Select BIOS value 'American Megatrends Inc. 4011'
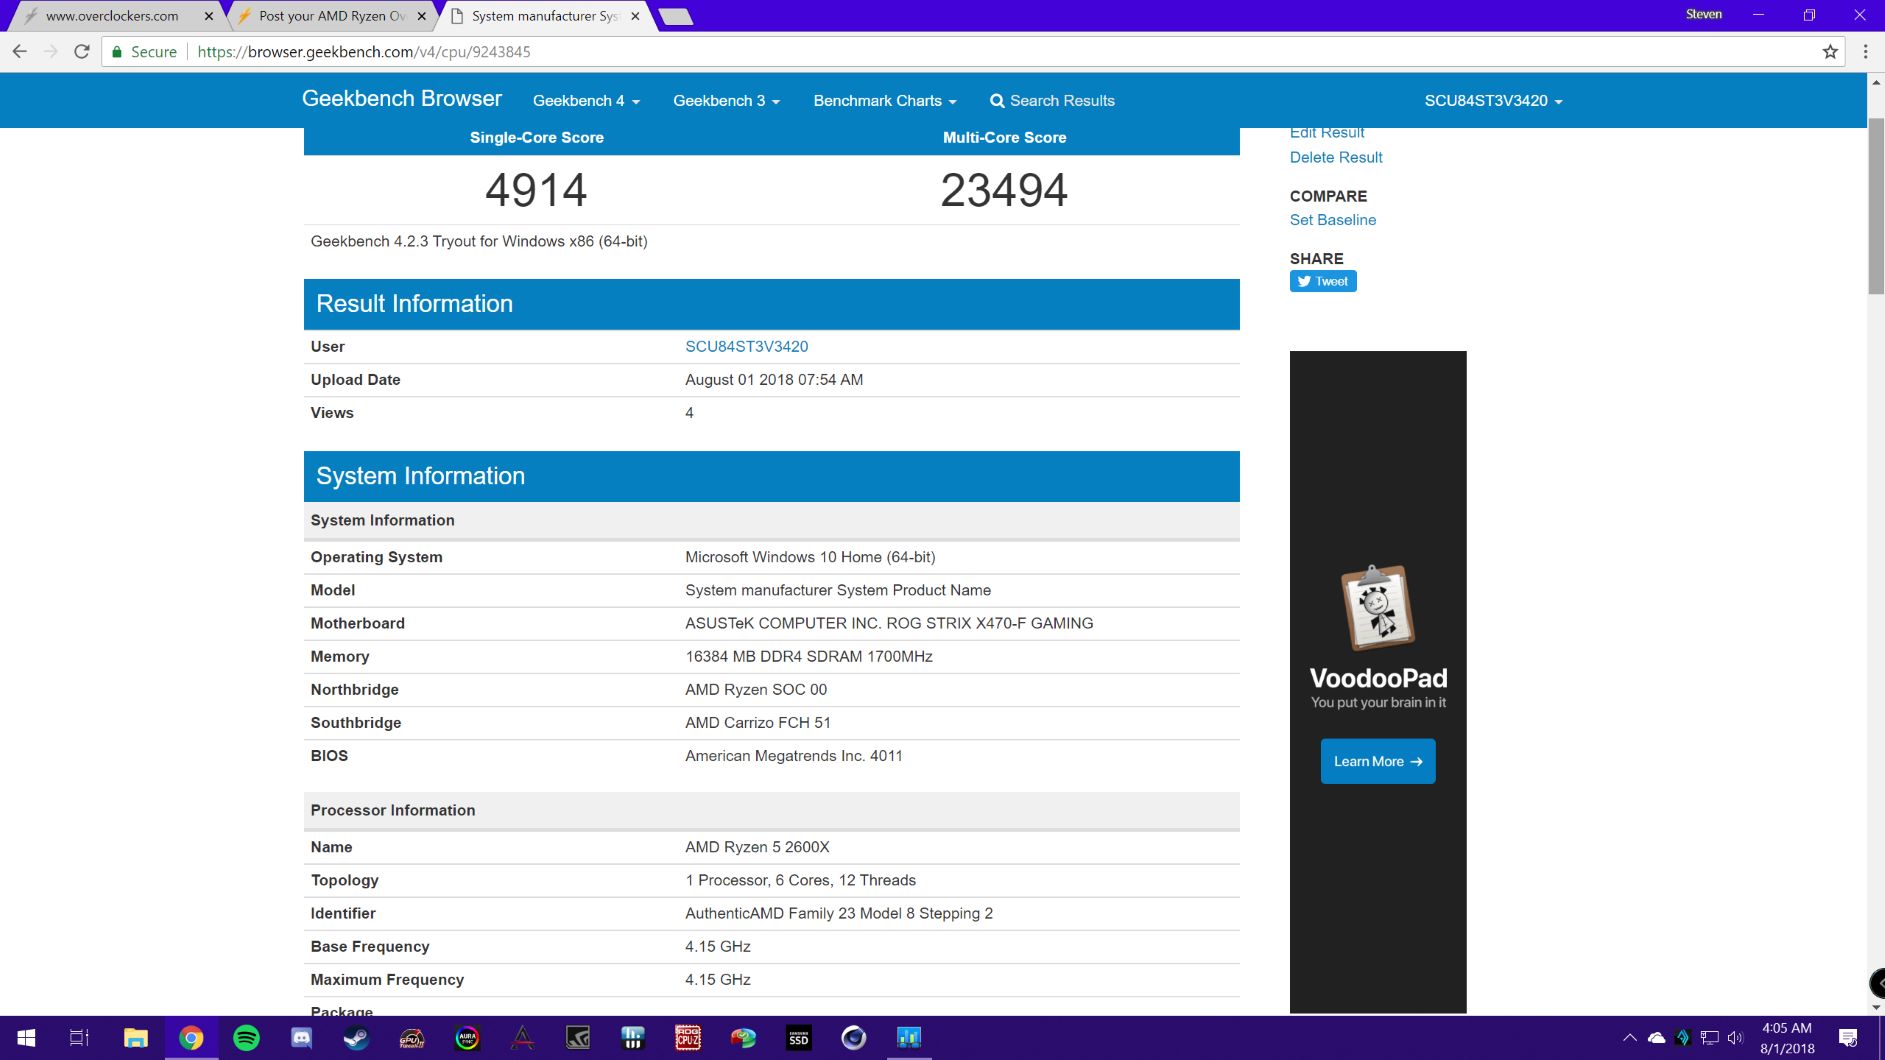This screenshot has width=1885, height=1060. (x=794, y=756)
